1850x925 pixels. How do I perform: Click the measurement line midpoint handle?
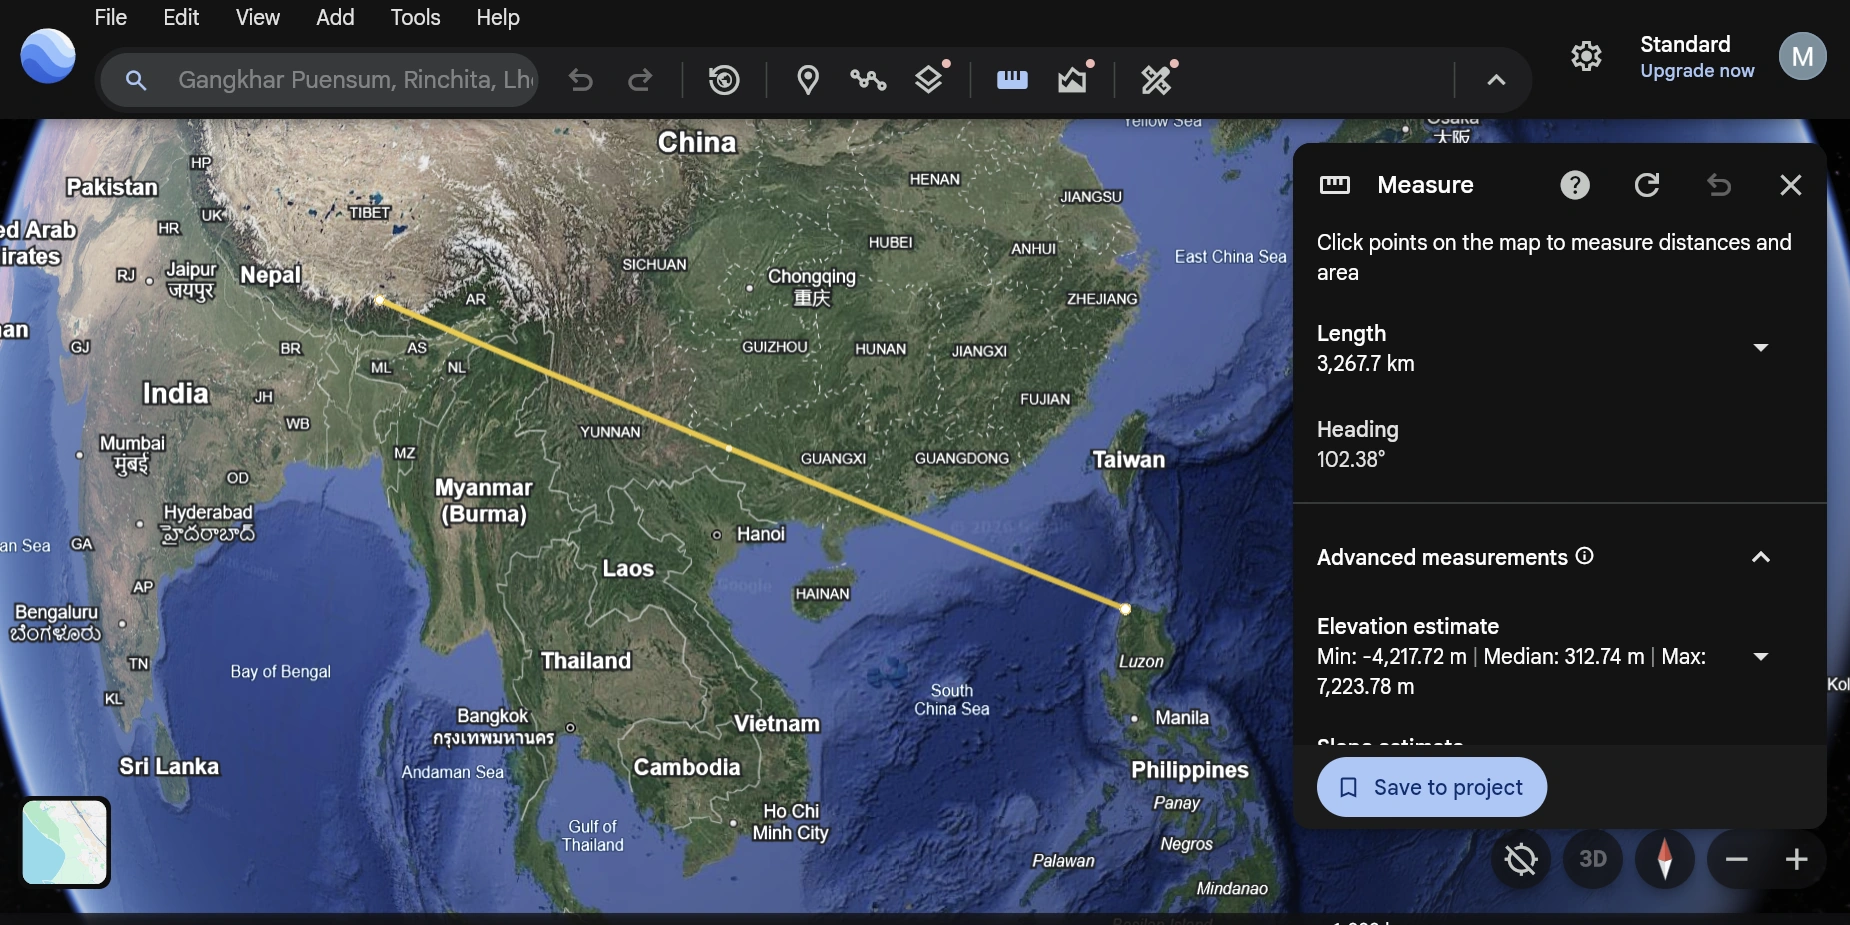pyautogui.click(x=729, y=449)
